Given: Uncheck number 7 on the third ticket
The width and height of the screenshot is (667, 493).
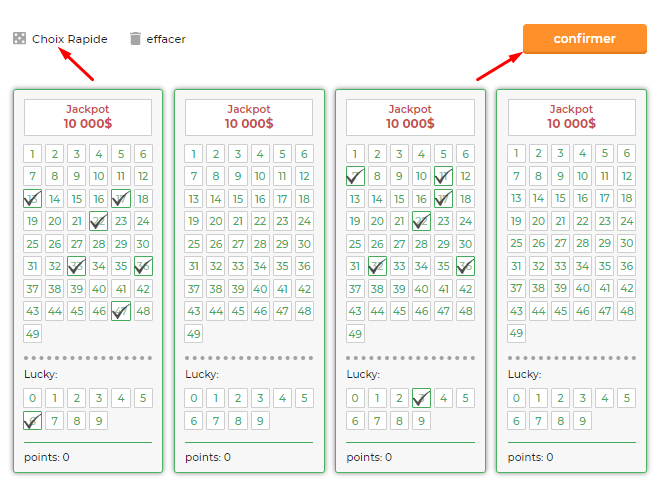Looking at the screenshot, I should pos(355,176).
